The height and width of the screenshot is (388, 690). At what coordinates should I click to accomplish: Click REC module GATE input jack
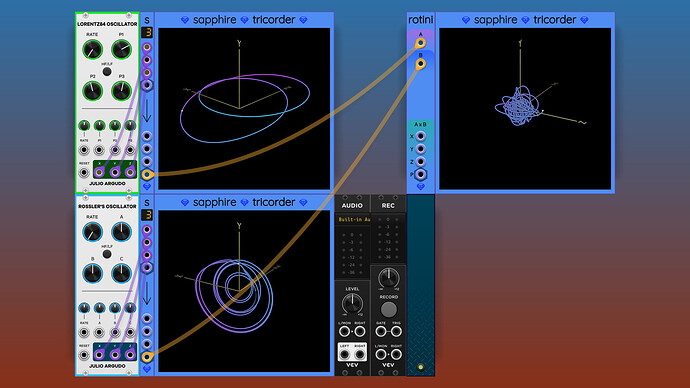(381, 331)
